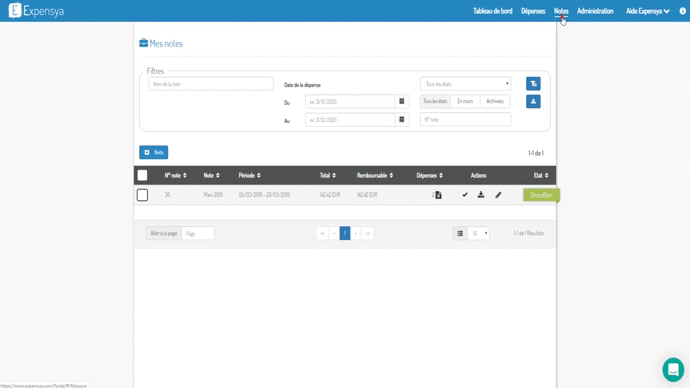Click the blue download export button
The width and height of the screenshot is (690, 388).
tap(533, 102)
